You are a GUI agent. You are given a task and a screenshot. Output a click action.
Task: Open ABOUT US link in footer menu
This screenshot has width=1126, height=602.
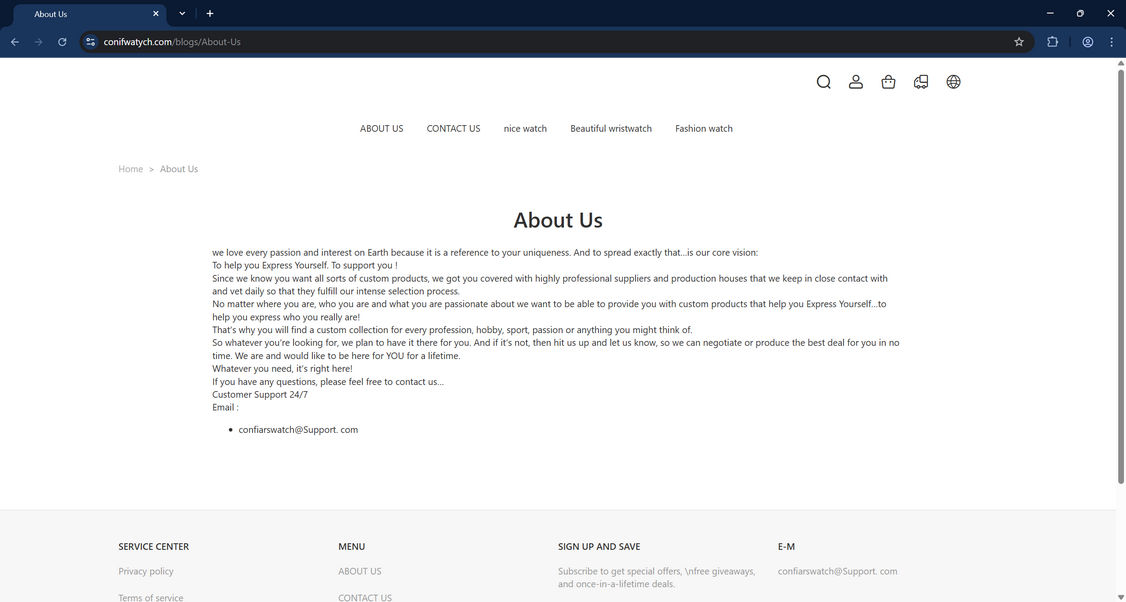(360, 571)
